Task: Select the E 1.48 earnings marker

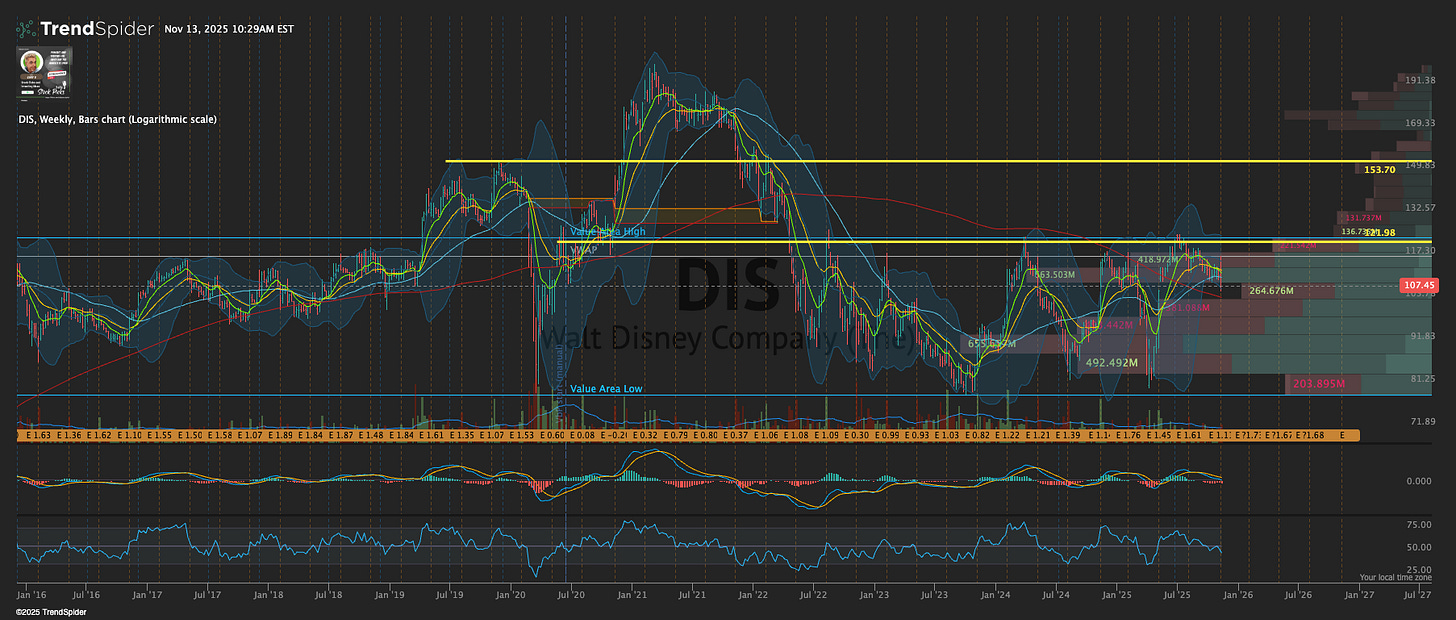Action: 371,435
